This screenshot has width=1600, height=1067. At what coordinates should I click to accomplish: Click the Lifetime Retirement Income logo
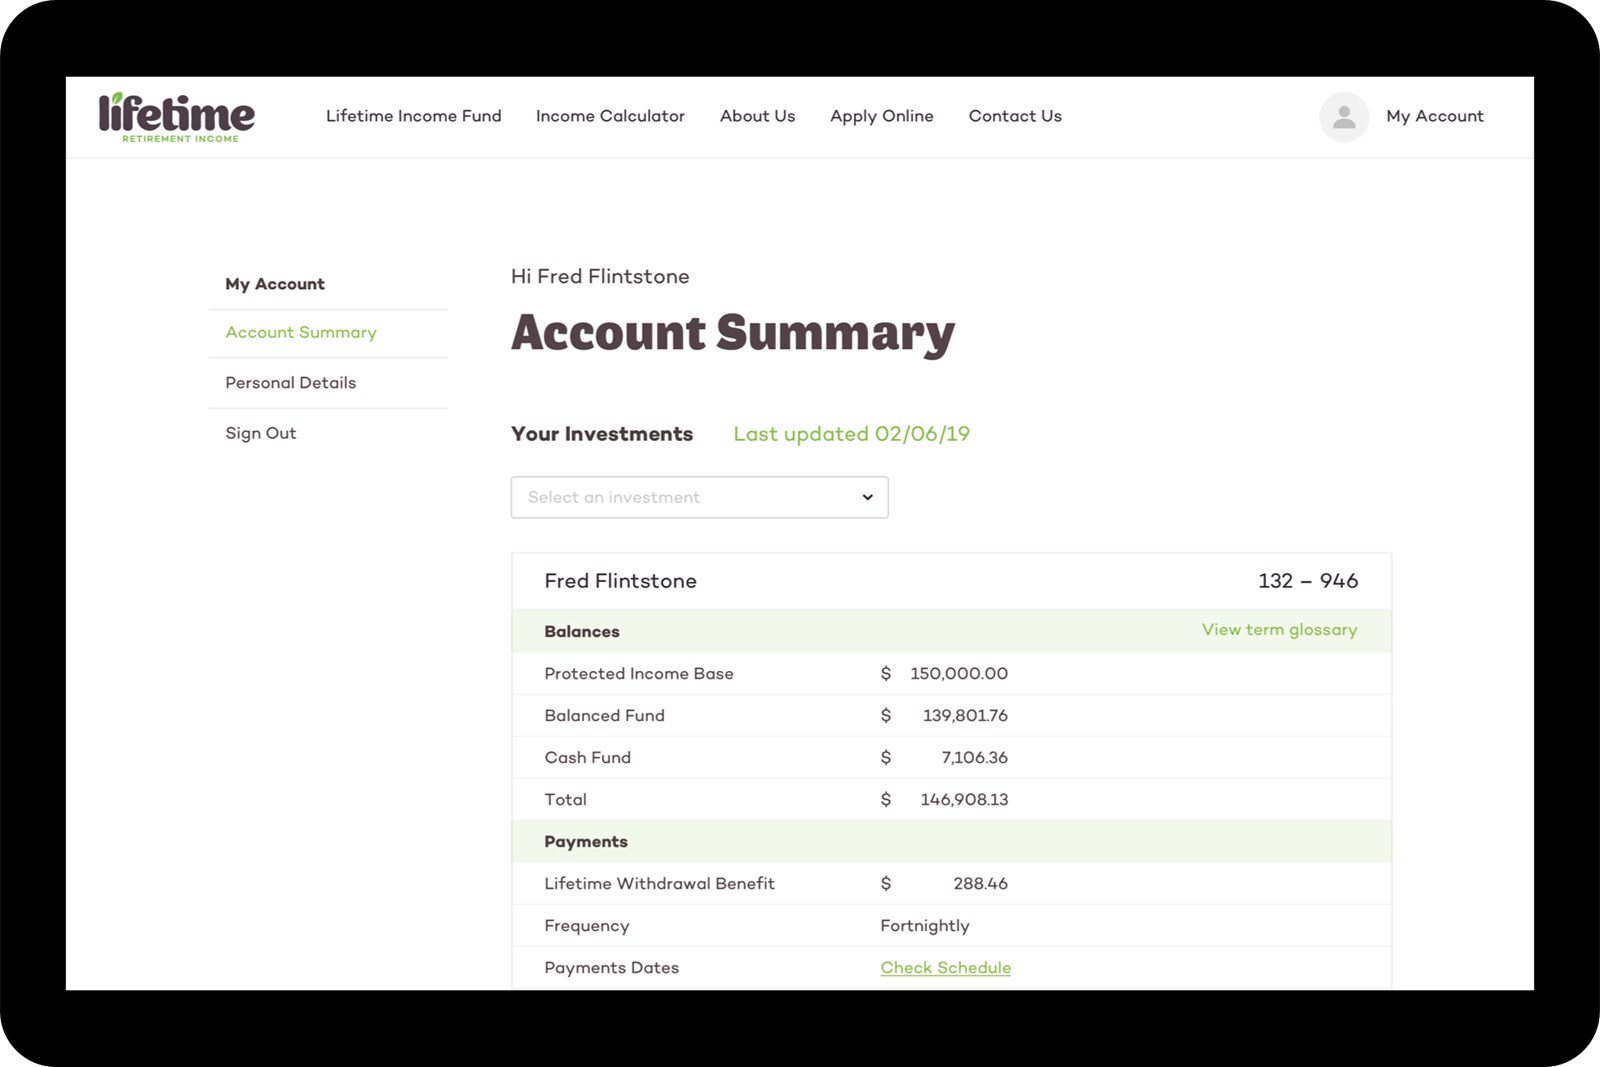(x=177, y=117)
